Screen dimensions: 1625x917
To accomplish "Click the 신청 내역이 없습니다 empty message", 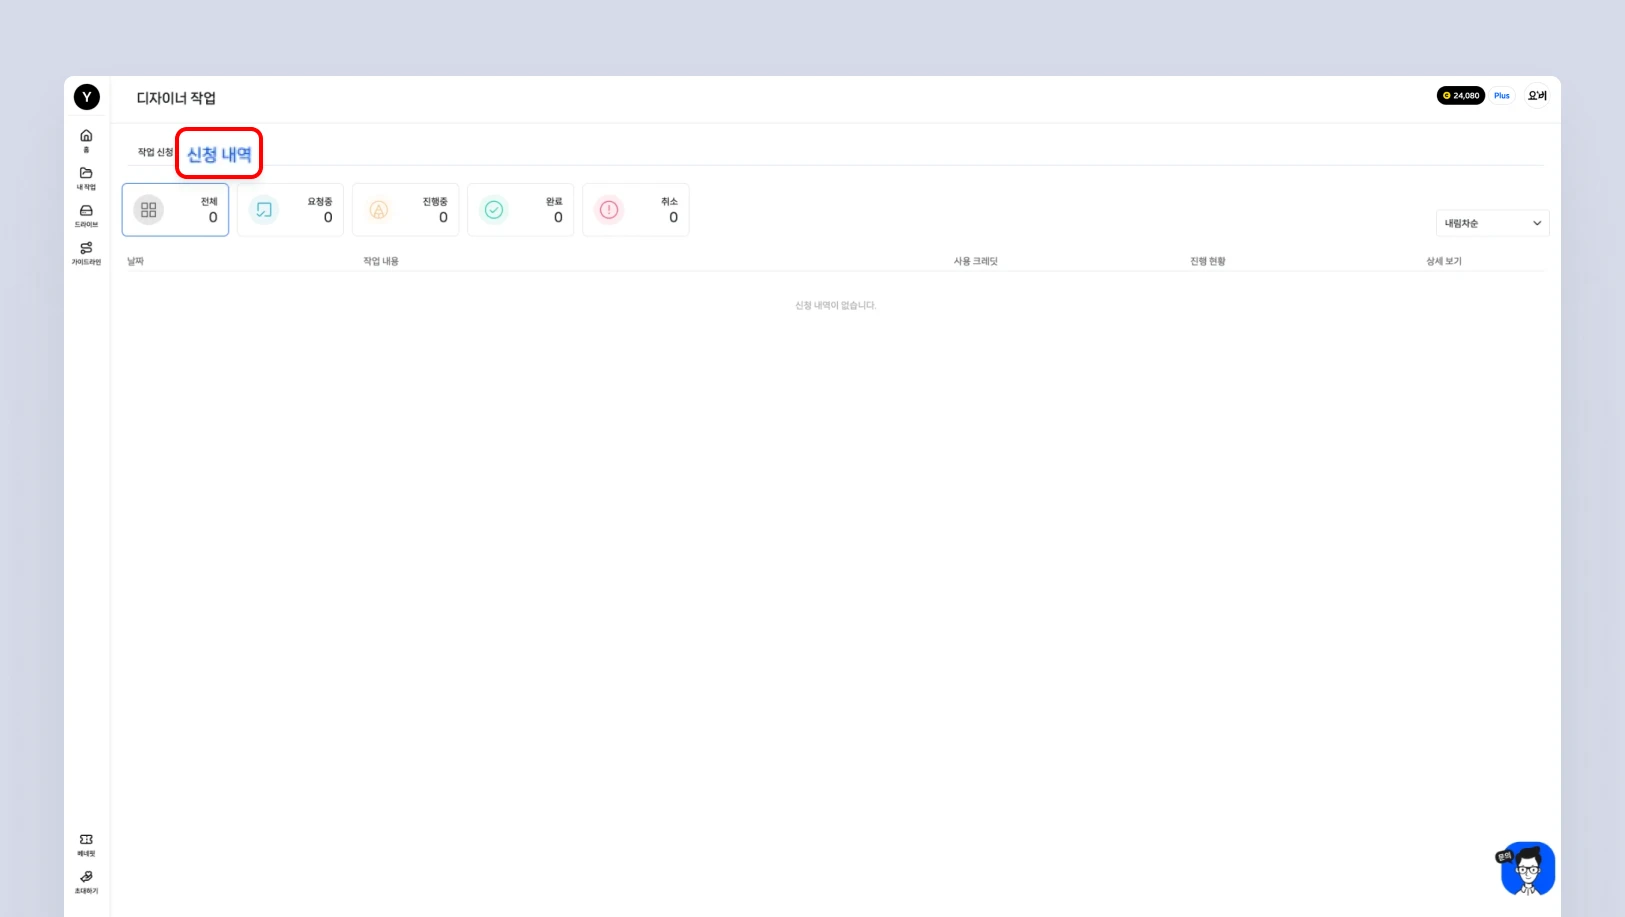I will coord(835,305).
